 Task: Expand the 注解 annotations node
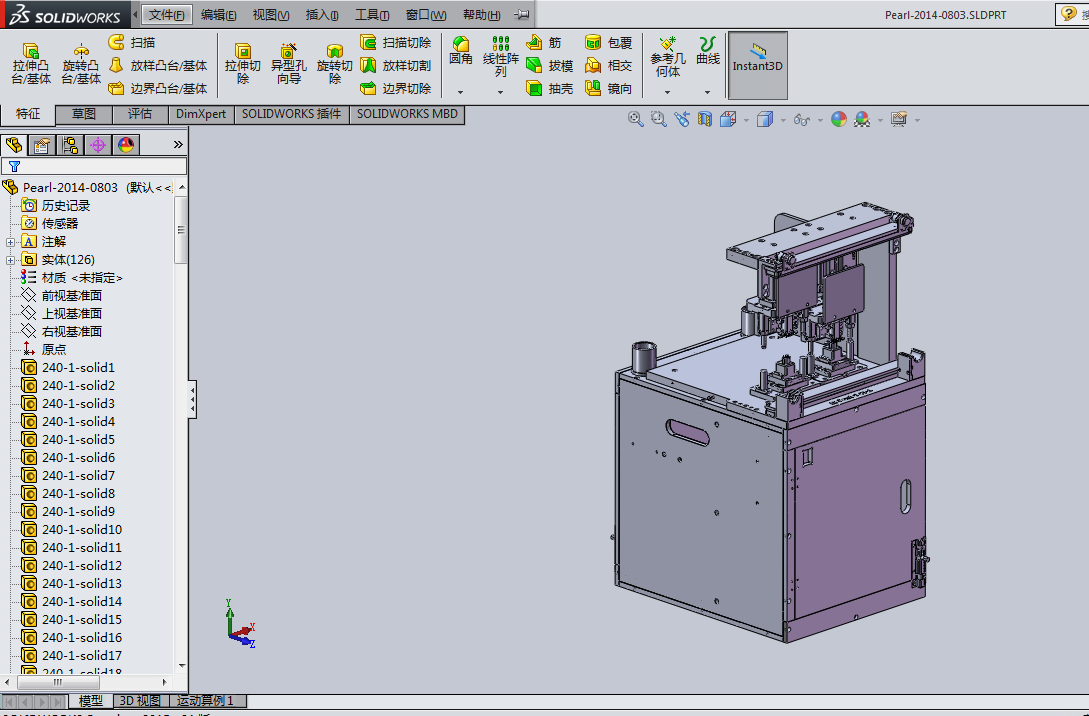pyautogui.click(x=10, y=242)
